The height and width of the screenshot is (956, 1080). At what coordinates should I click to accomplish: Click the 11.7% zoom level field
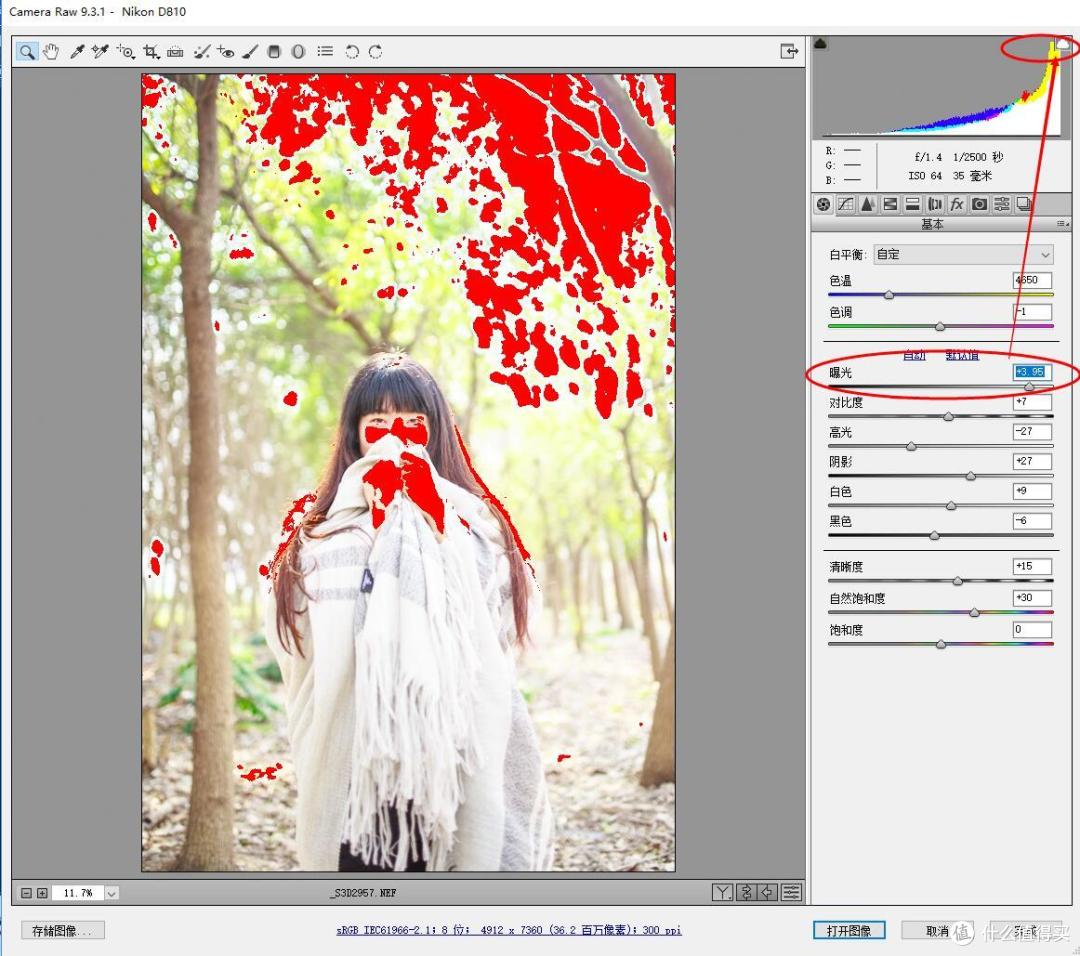tap(78, 893)
